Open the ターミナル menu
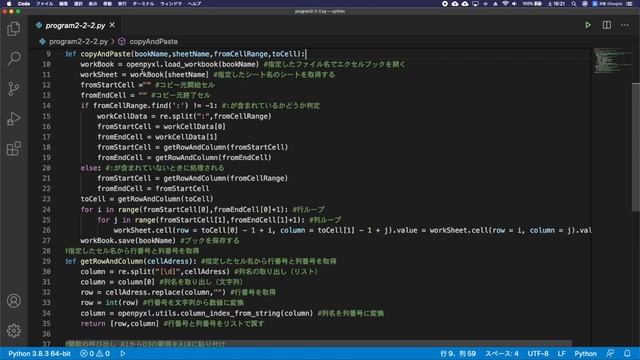The width and height of the screenshot is (640, 360). point(143,4)
